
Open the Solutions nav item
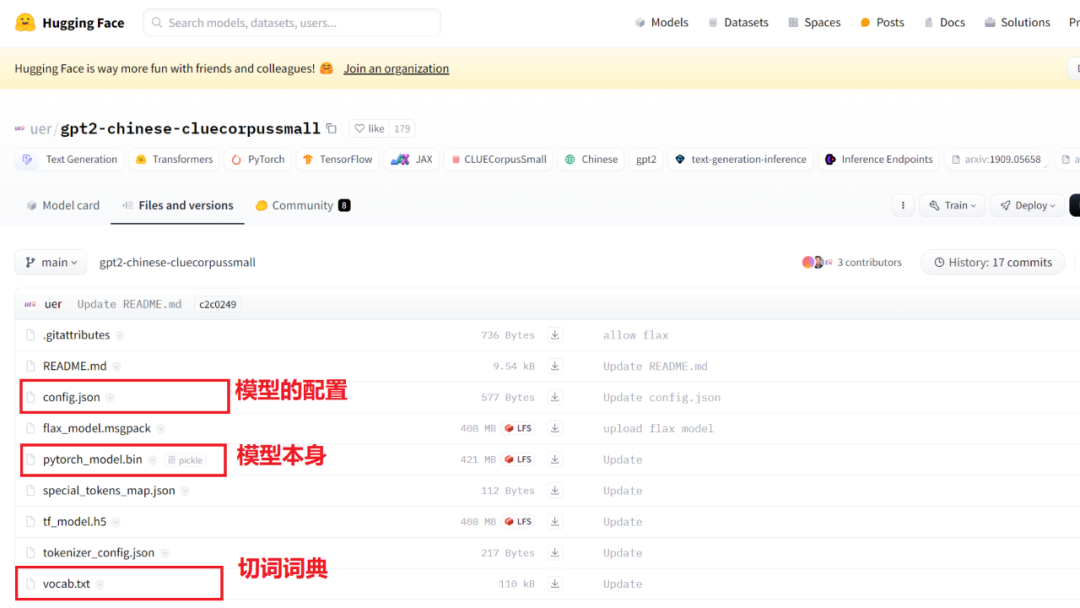(1017, 23)
